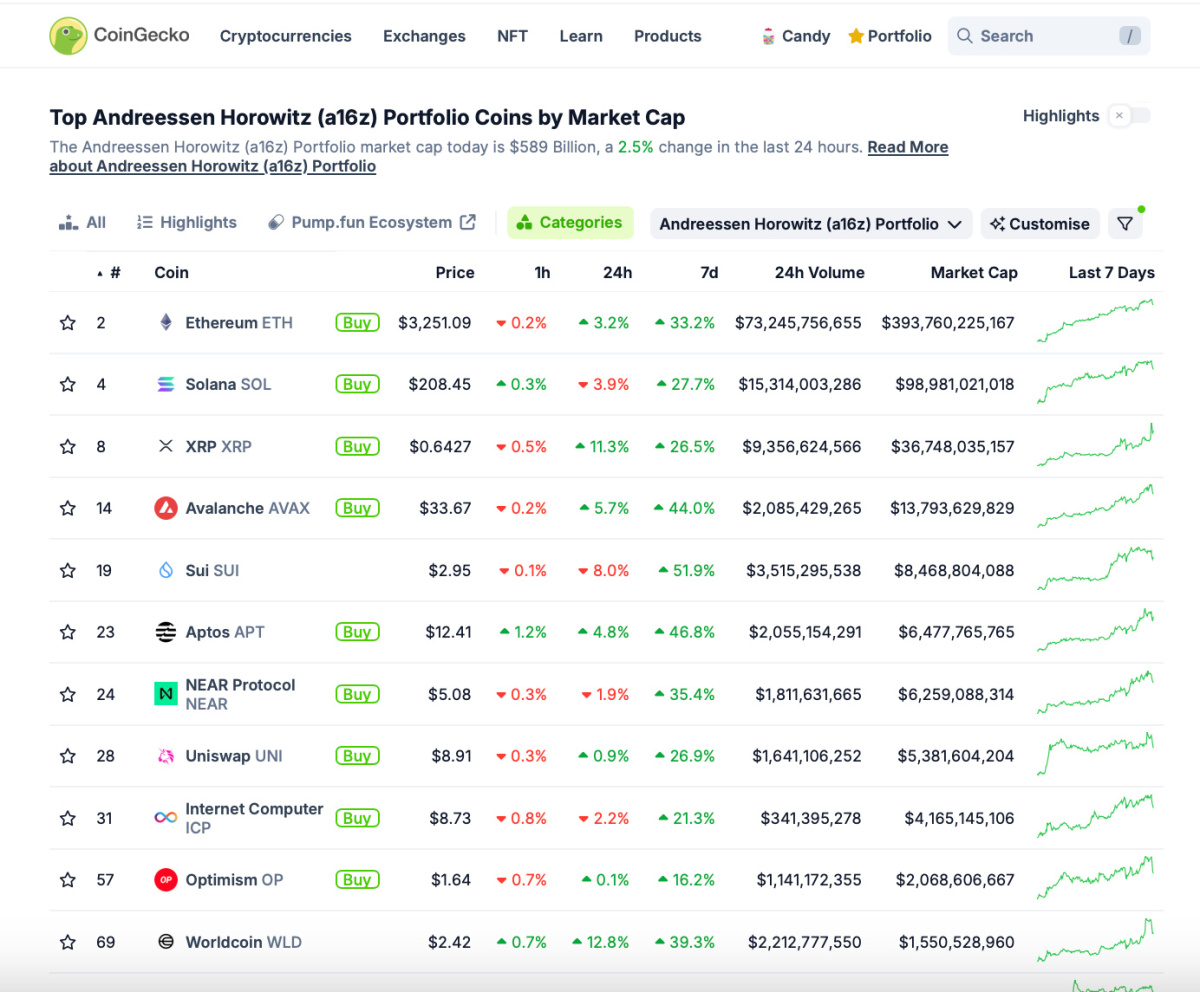The image size is (1200, 992).
Task: Favorite Internet Computer with its star
Action: coord(68,818)
